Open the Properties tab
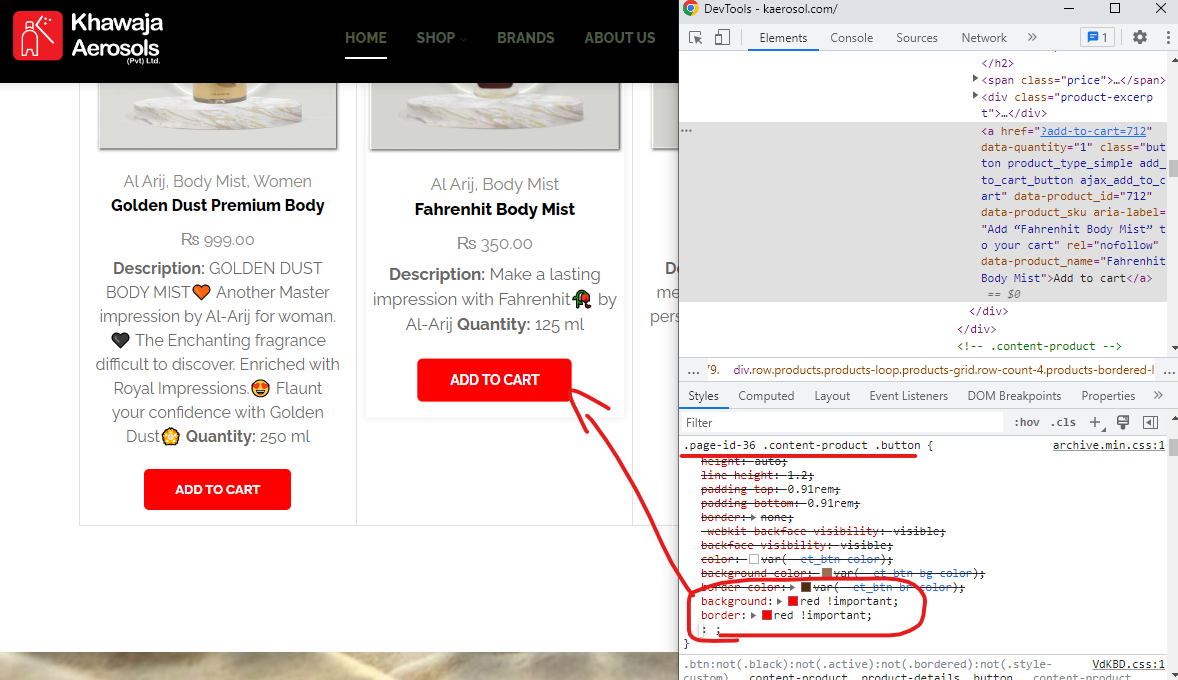The width and height of the screenshot is (1178, 680). pos(1107,396)
